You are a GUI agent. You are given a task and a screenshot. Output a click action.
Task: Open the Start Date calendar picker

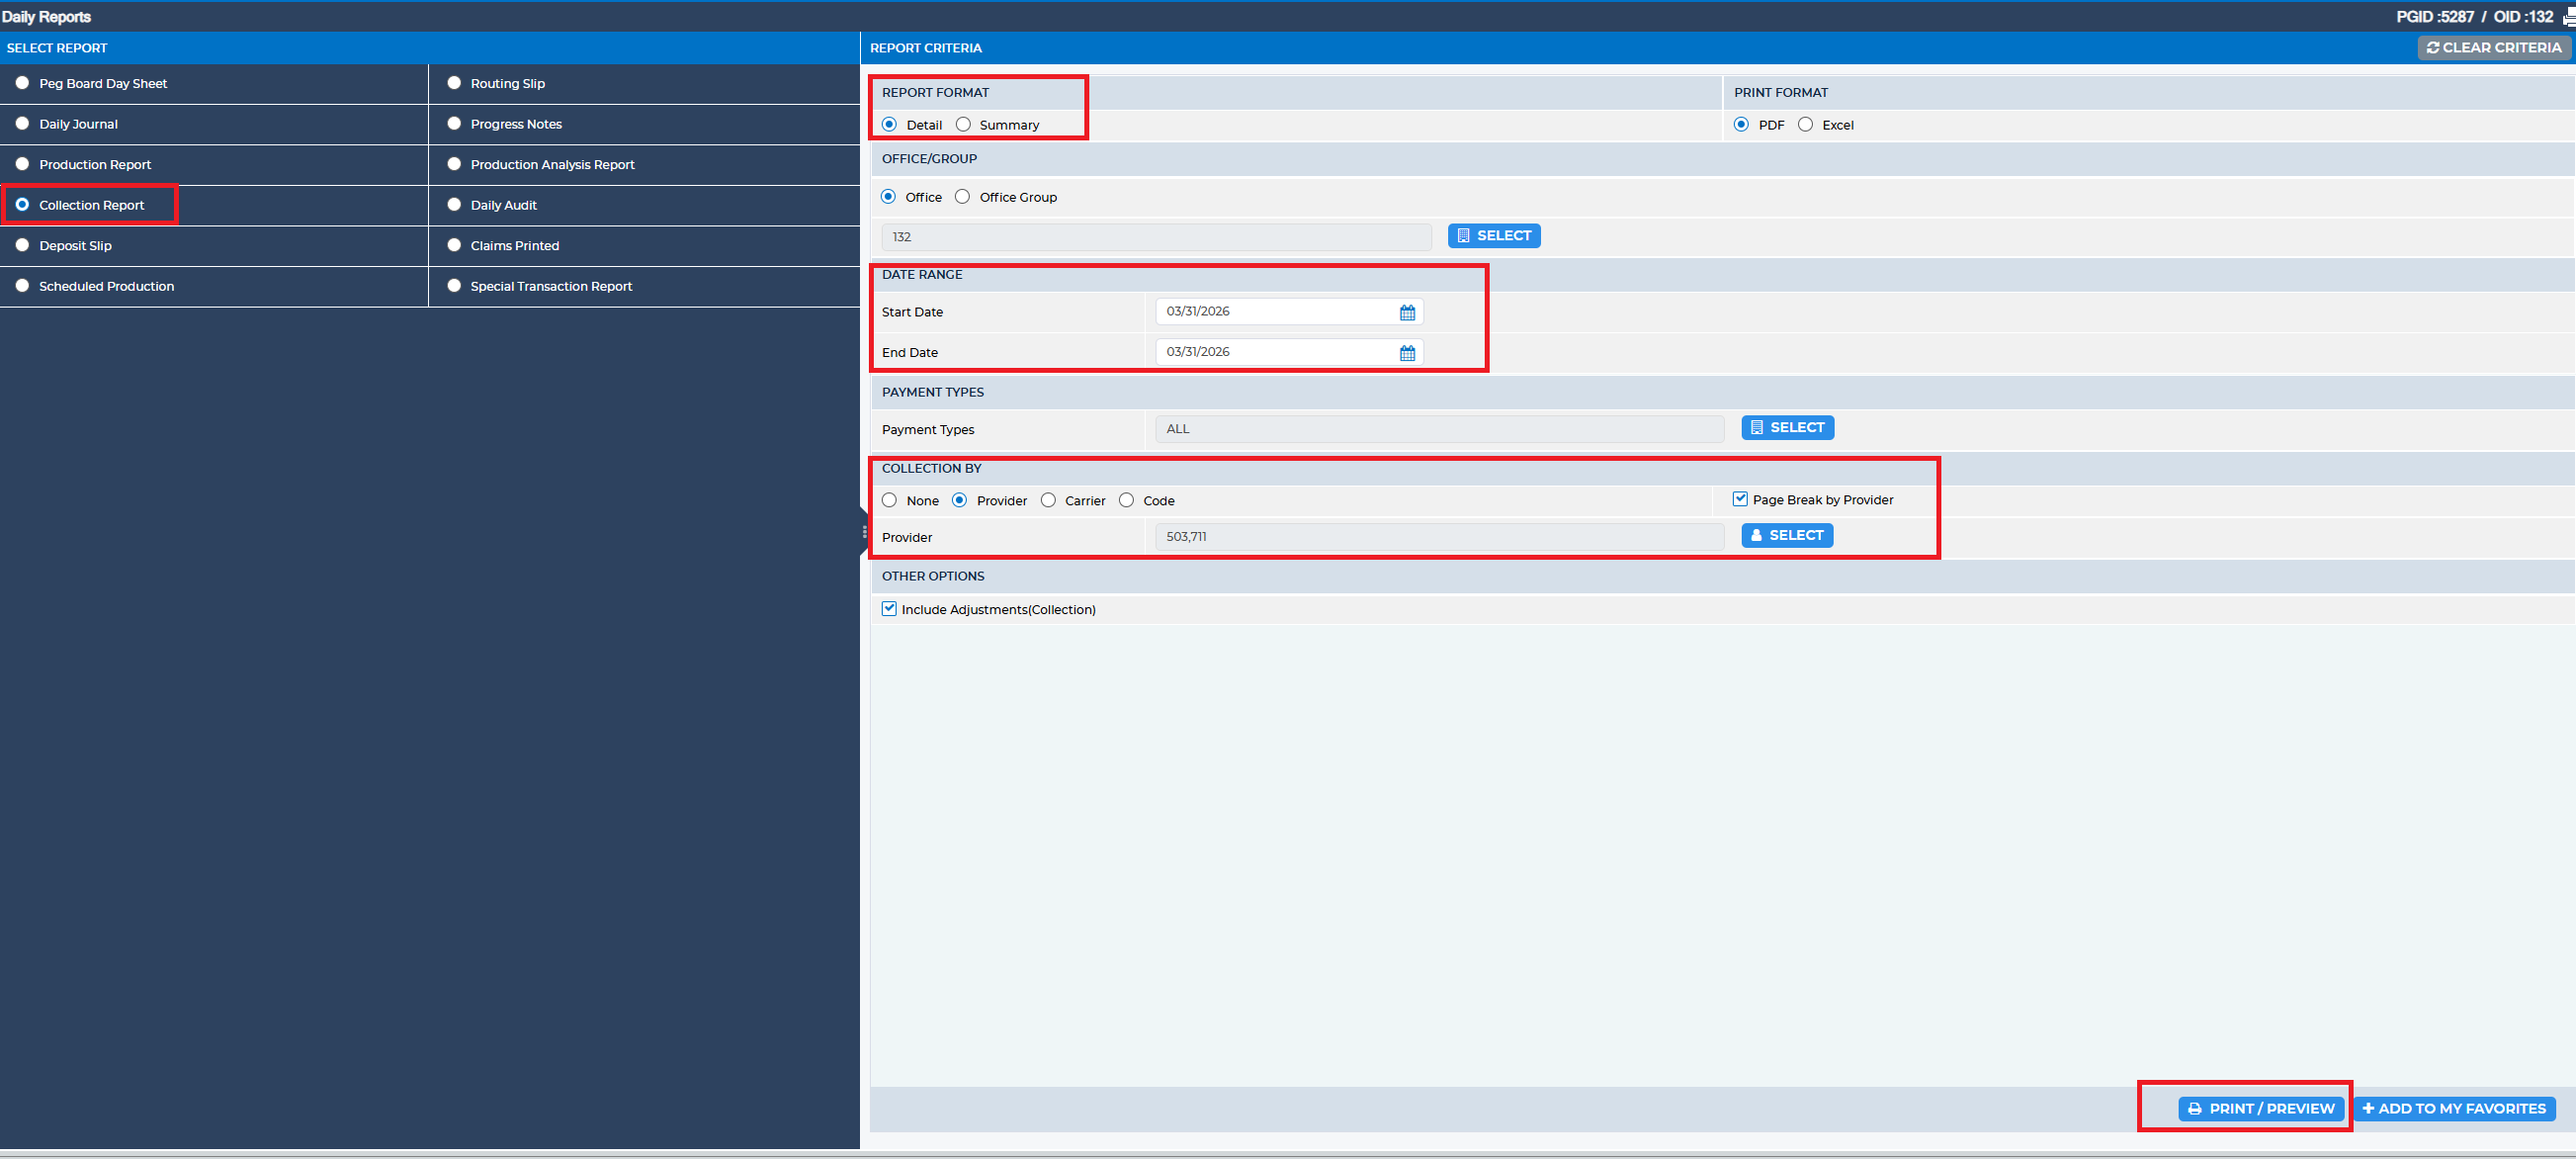(x=1407, y=313)
